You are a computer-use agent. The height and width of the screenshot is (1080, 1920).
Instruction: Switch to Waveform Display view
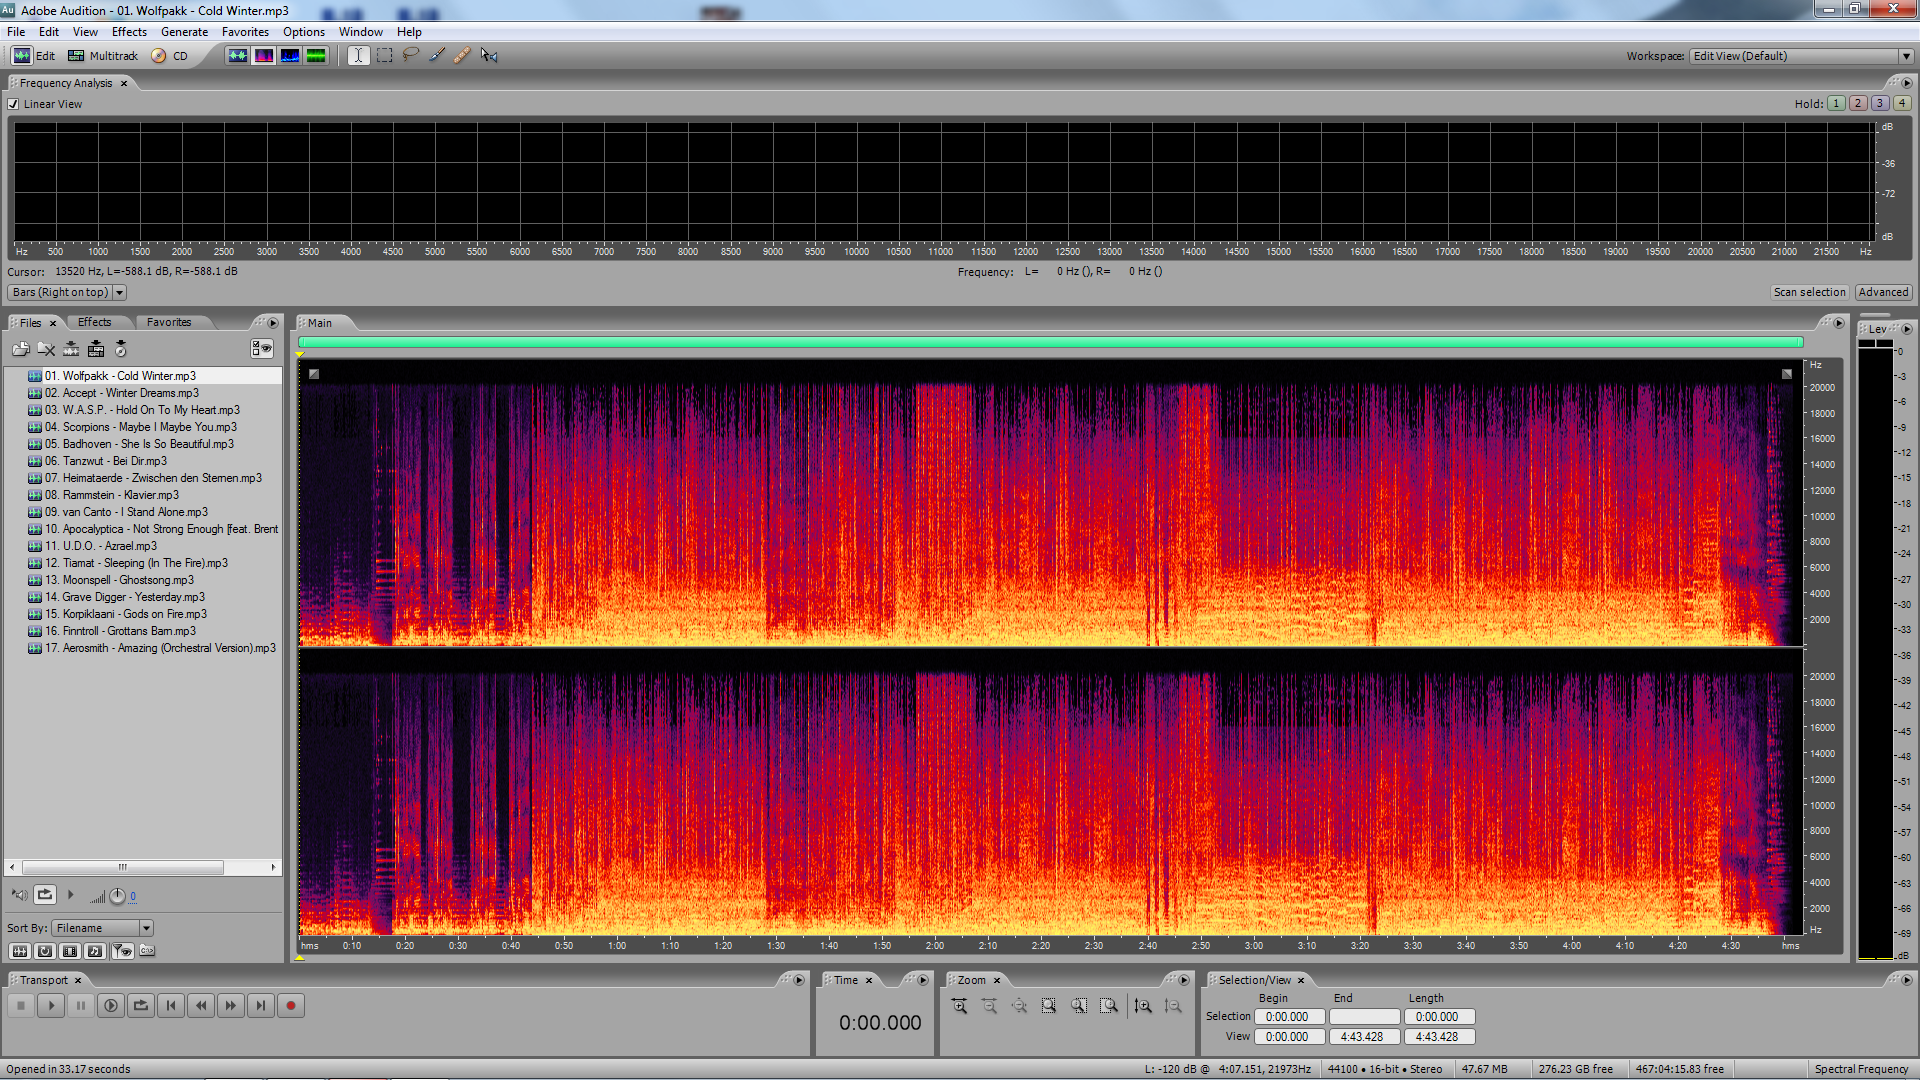tap(237, 56)
